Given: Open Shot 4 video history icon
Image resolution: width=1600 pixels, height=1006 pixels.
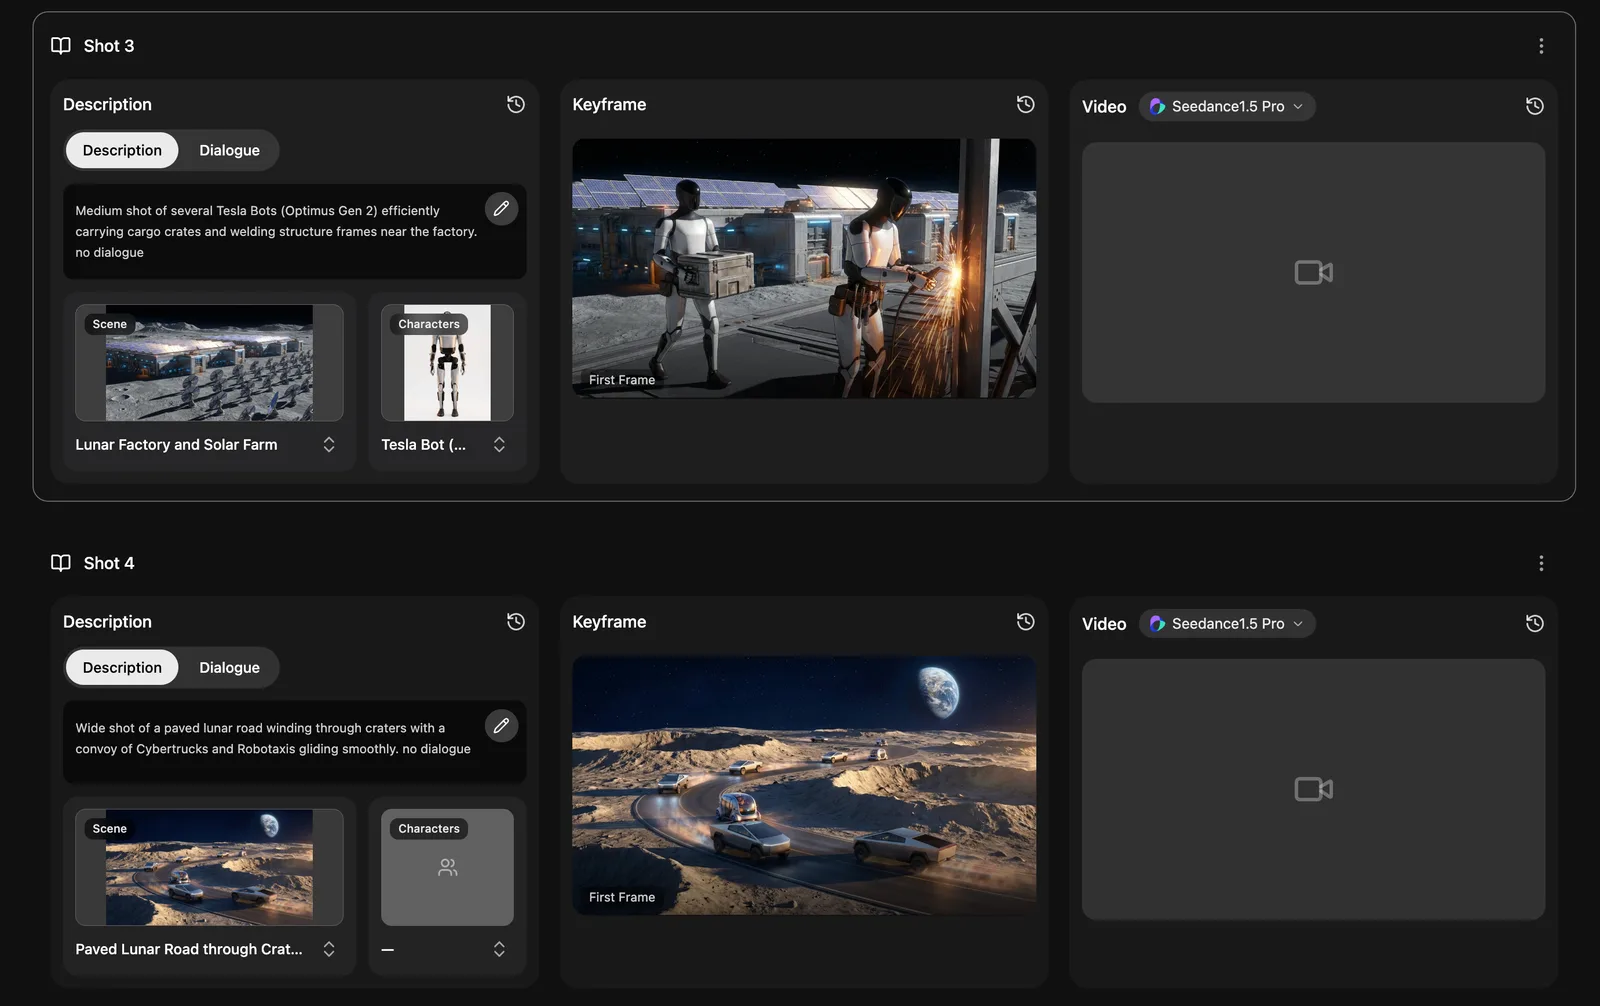Looking at the screenshot, I should click(x=1534, y=623).
